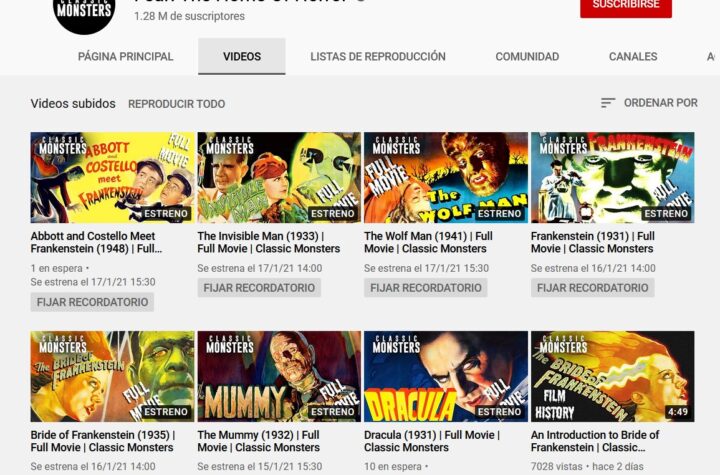
Task: Open Dracula (1931) Full Movie title link
Action: pyautogui.click(x=432, y=441)
